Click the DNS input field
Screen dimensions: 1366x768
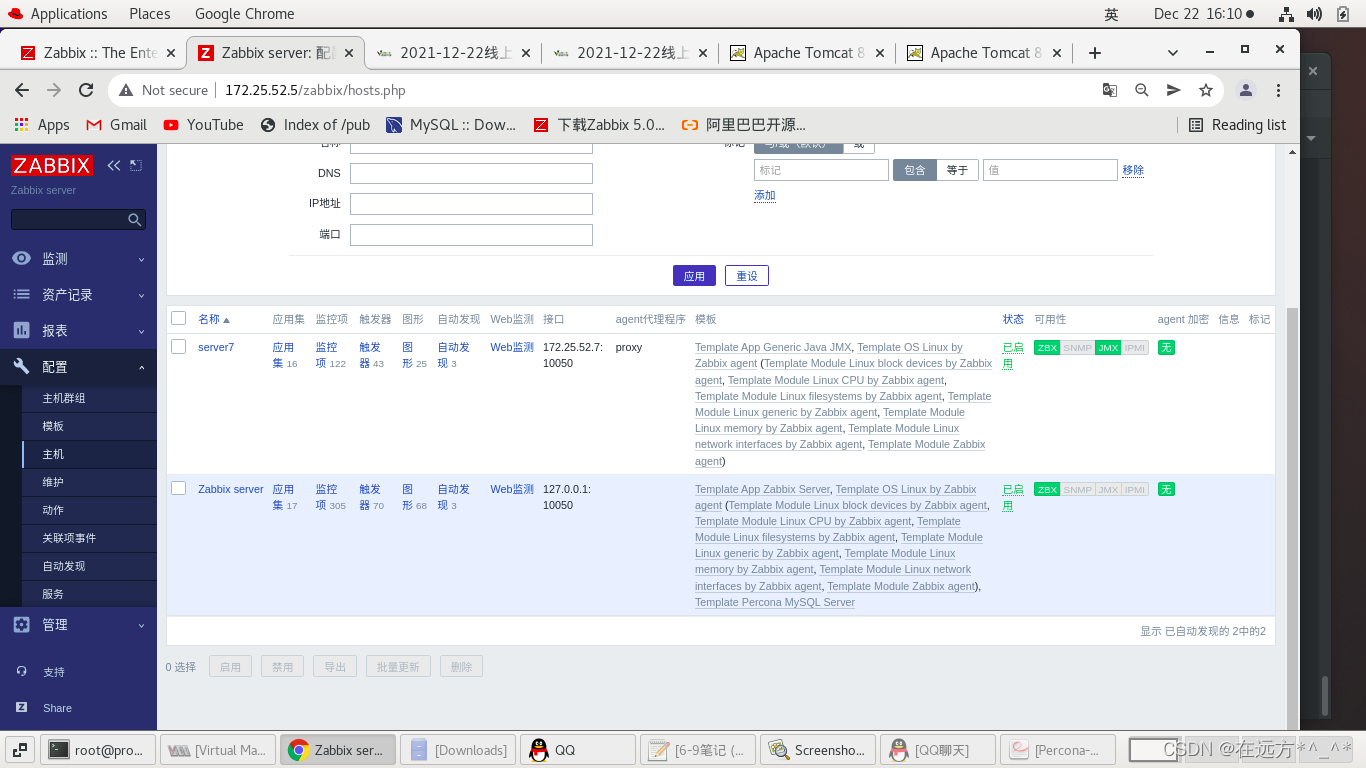471,173
